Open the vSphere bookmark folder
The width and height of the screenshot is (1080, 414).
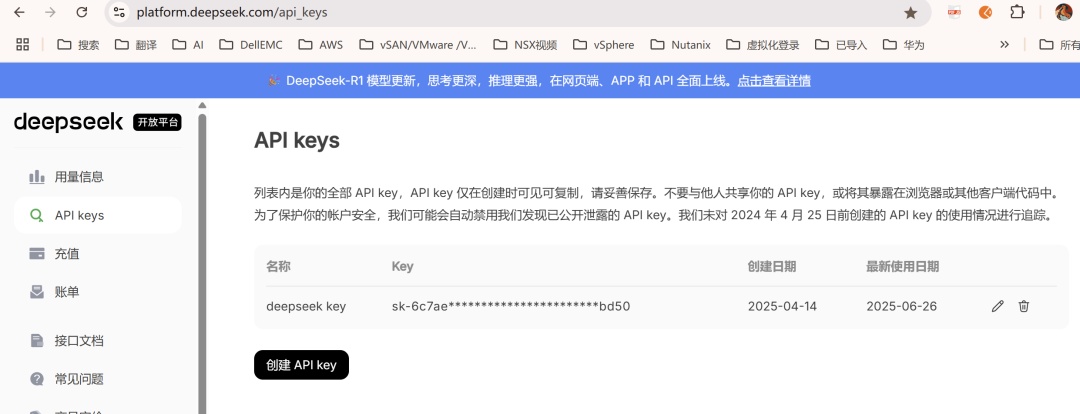(603, 45)
